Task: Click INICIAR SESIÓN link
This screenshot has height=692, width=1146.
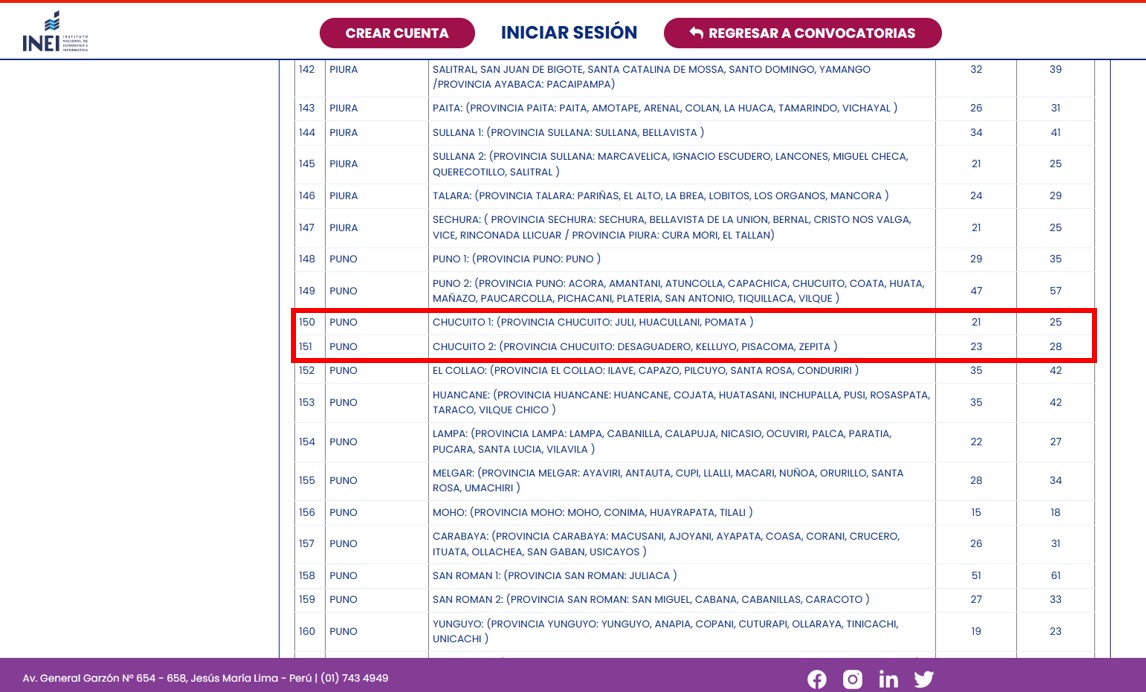Action: [x=569, y=33]
